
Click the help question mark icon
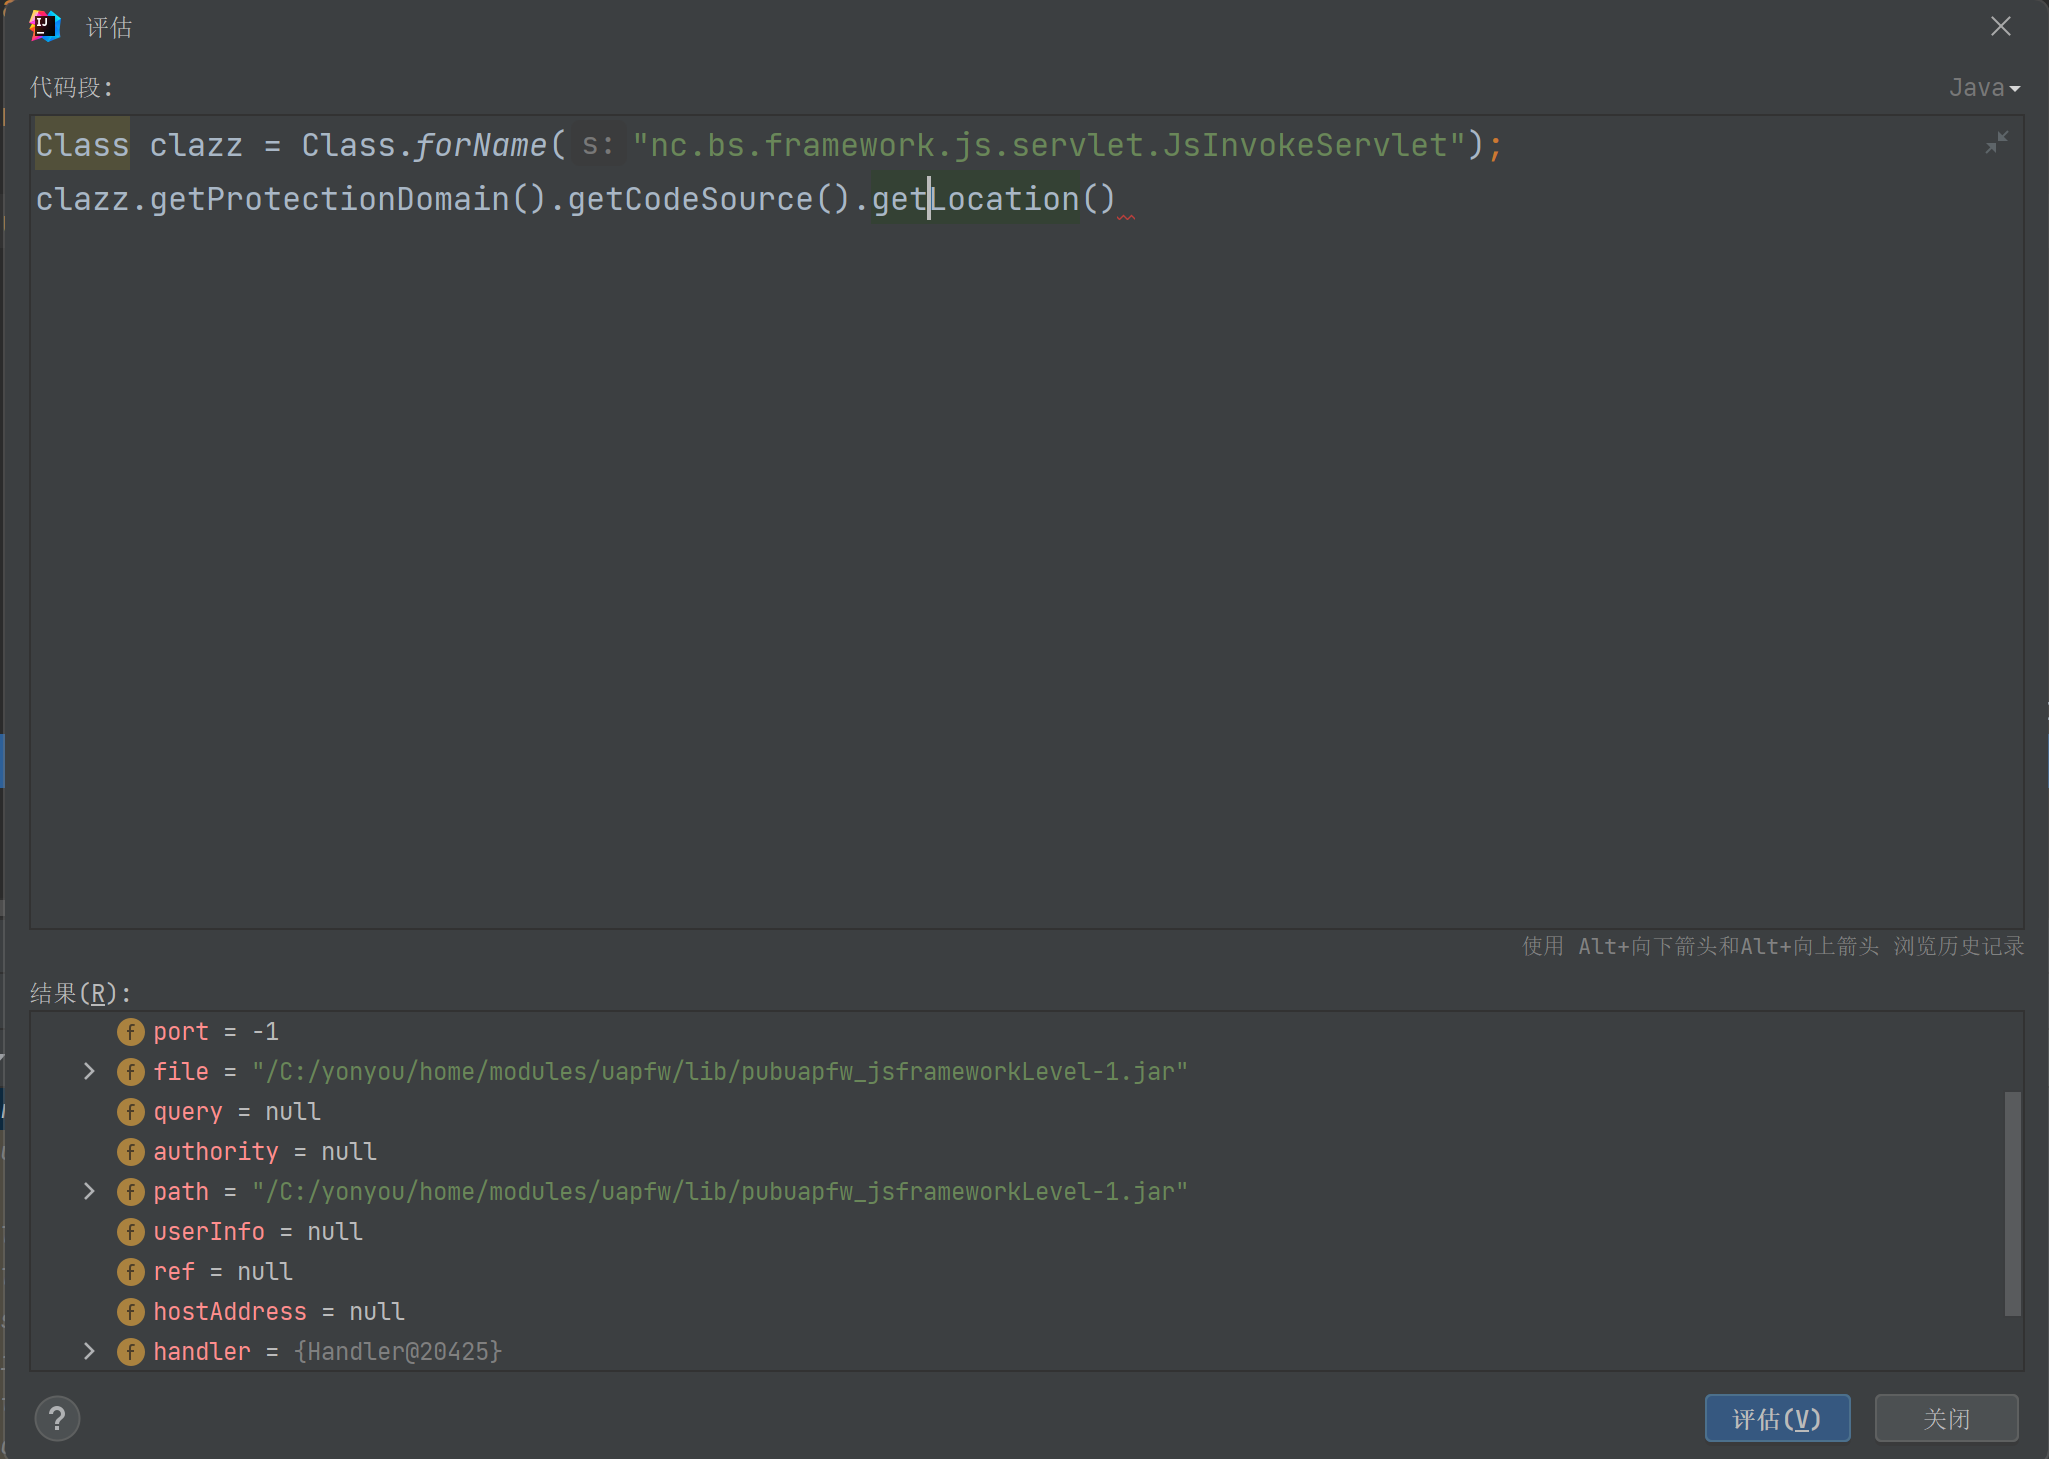tap(57, 1418)
